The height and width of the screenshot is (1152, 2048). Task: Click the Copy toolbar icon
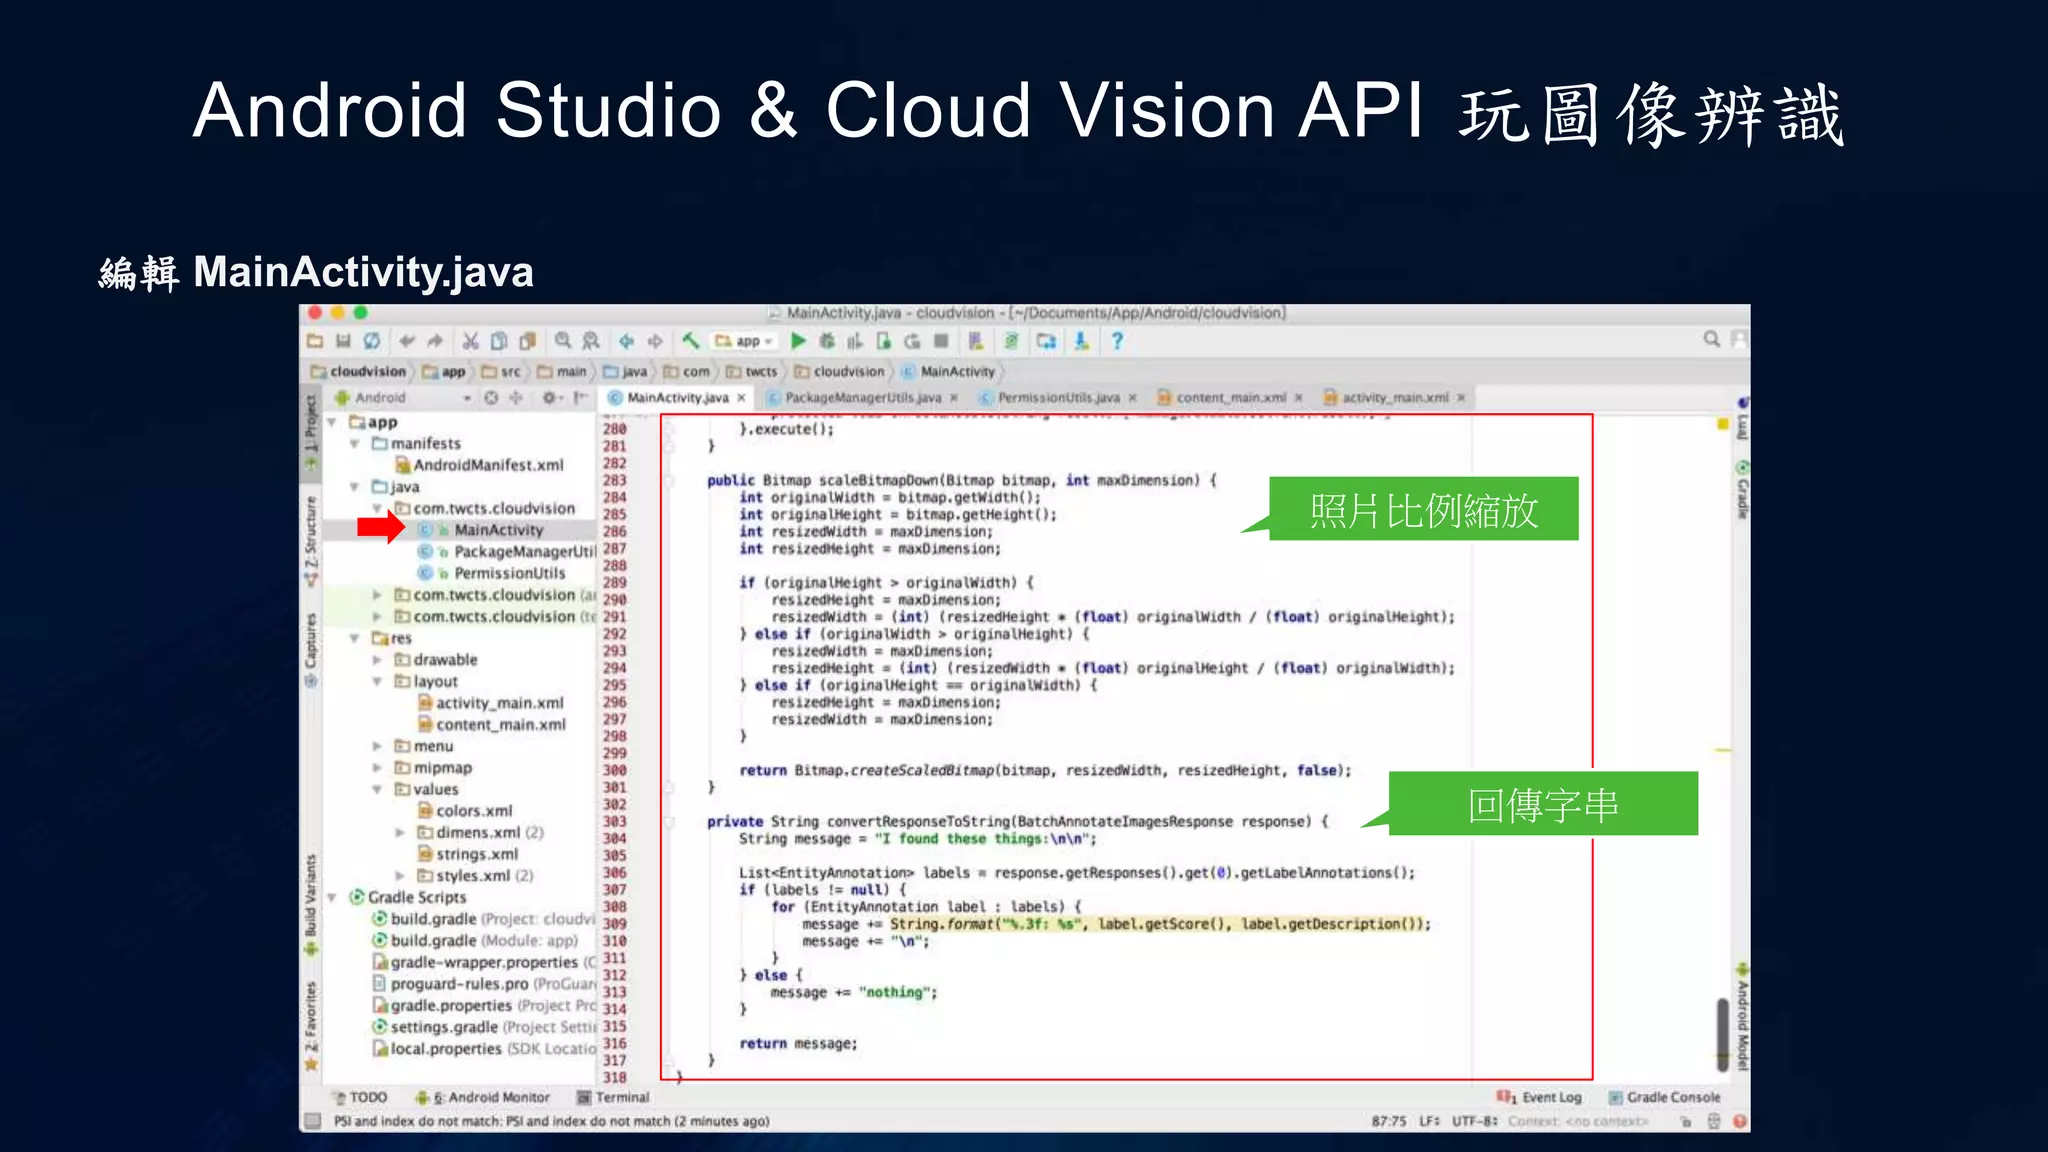[x=499, y=341]
